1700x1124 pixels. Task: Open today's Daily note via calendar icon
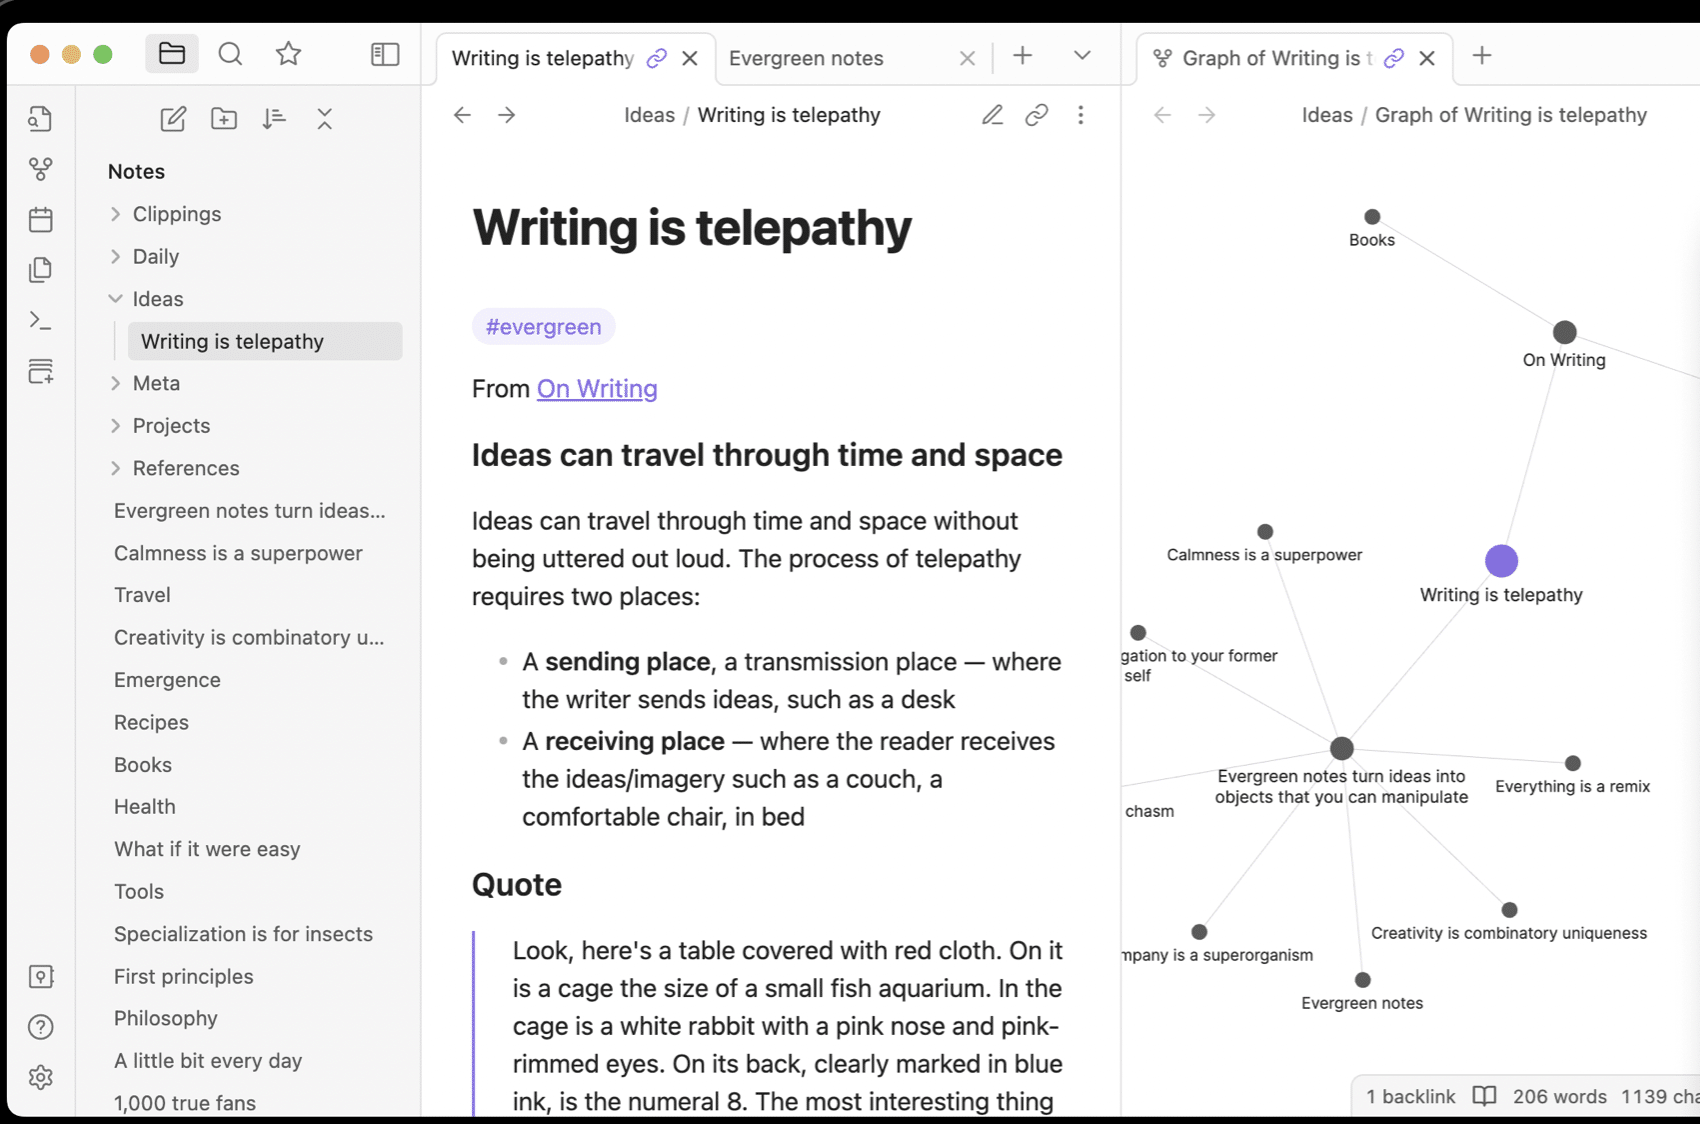point(40,219)
